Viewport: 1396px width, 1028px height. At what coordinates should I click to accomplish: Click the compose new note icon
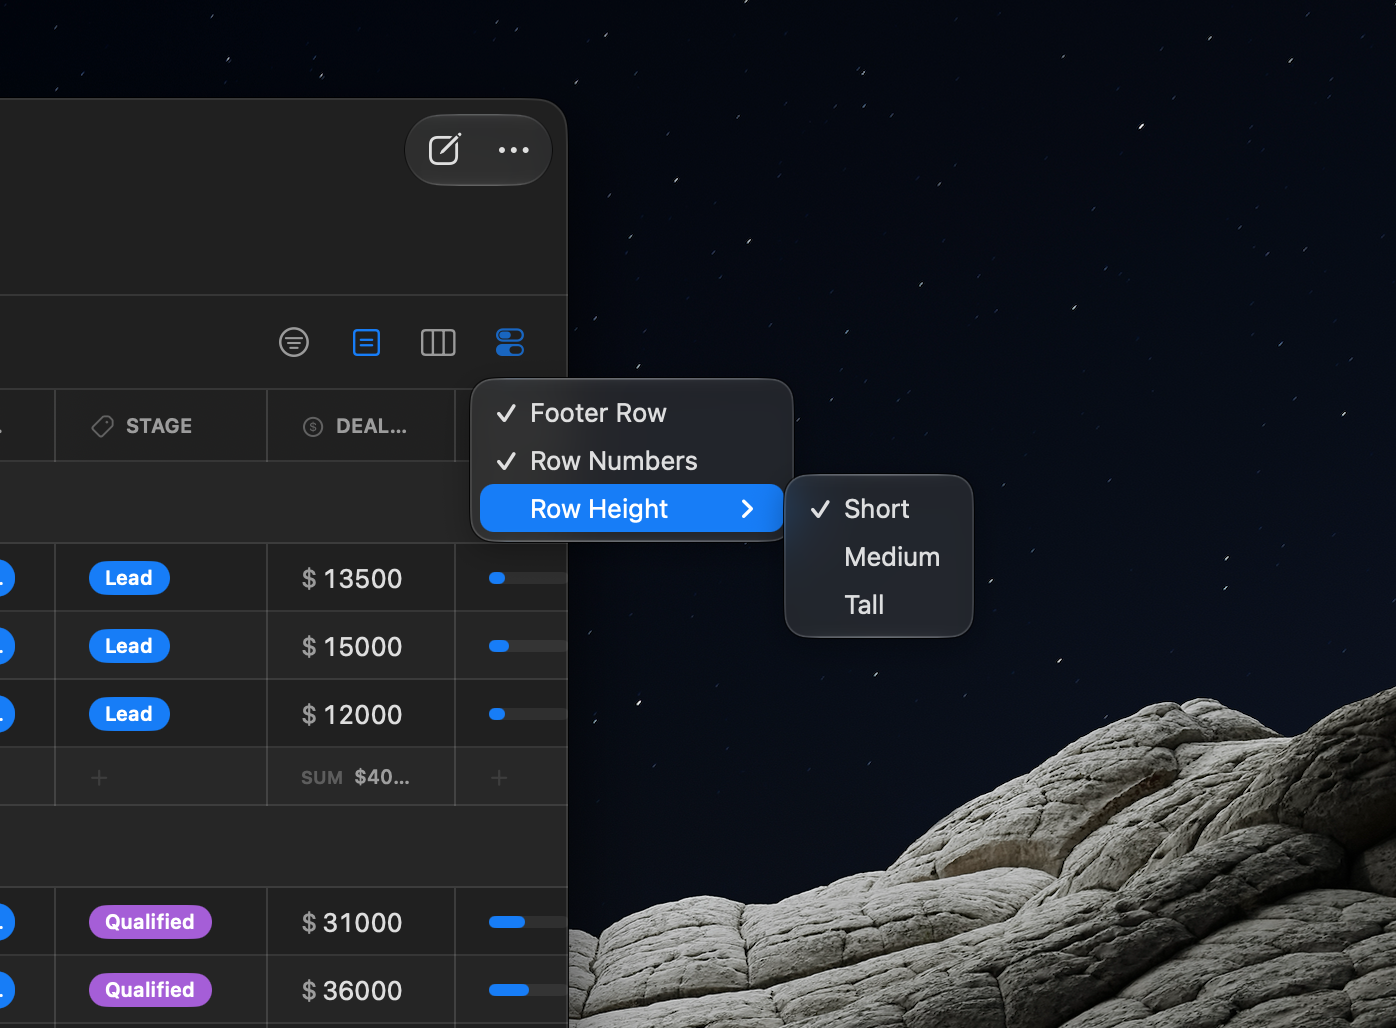click(x=444, y=150)
